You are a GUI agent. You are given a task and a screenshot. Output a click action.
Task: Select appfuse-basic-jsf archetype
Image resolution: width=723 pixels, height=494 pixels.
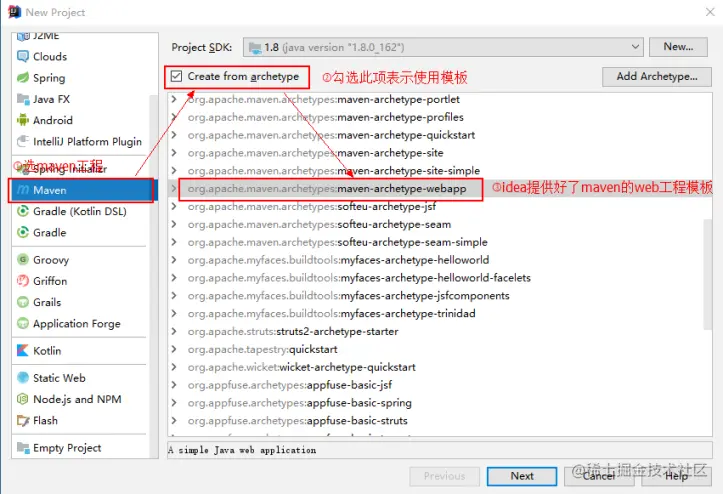coord(290,385)
